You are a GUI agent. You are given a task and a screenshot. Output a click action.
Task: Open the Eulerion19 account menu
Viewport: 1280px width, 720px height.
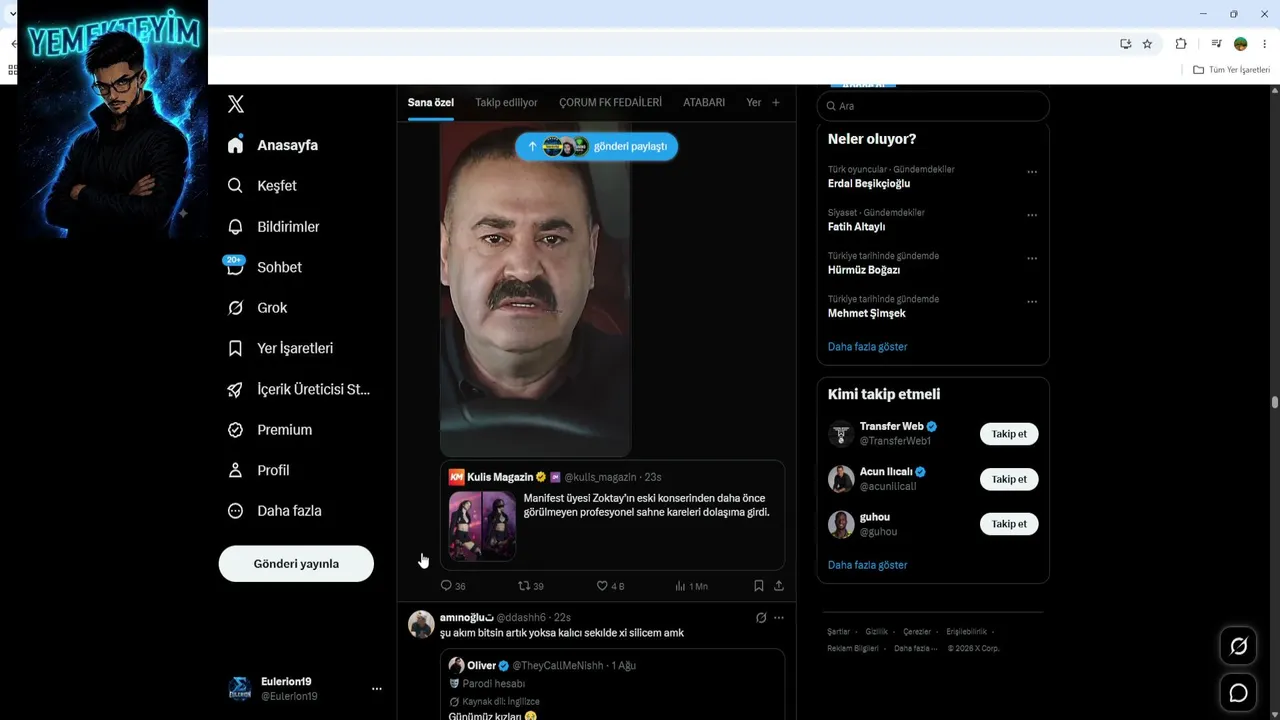(x=304, y=688)
